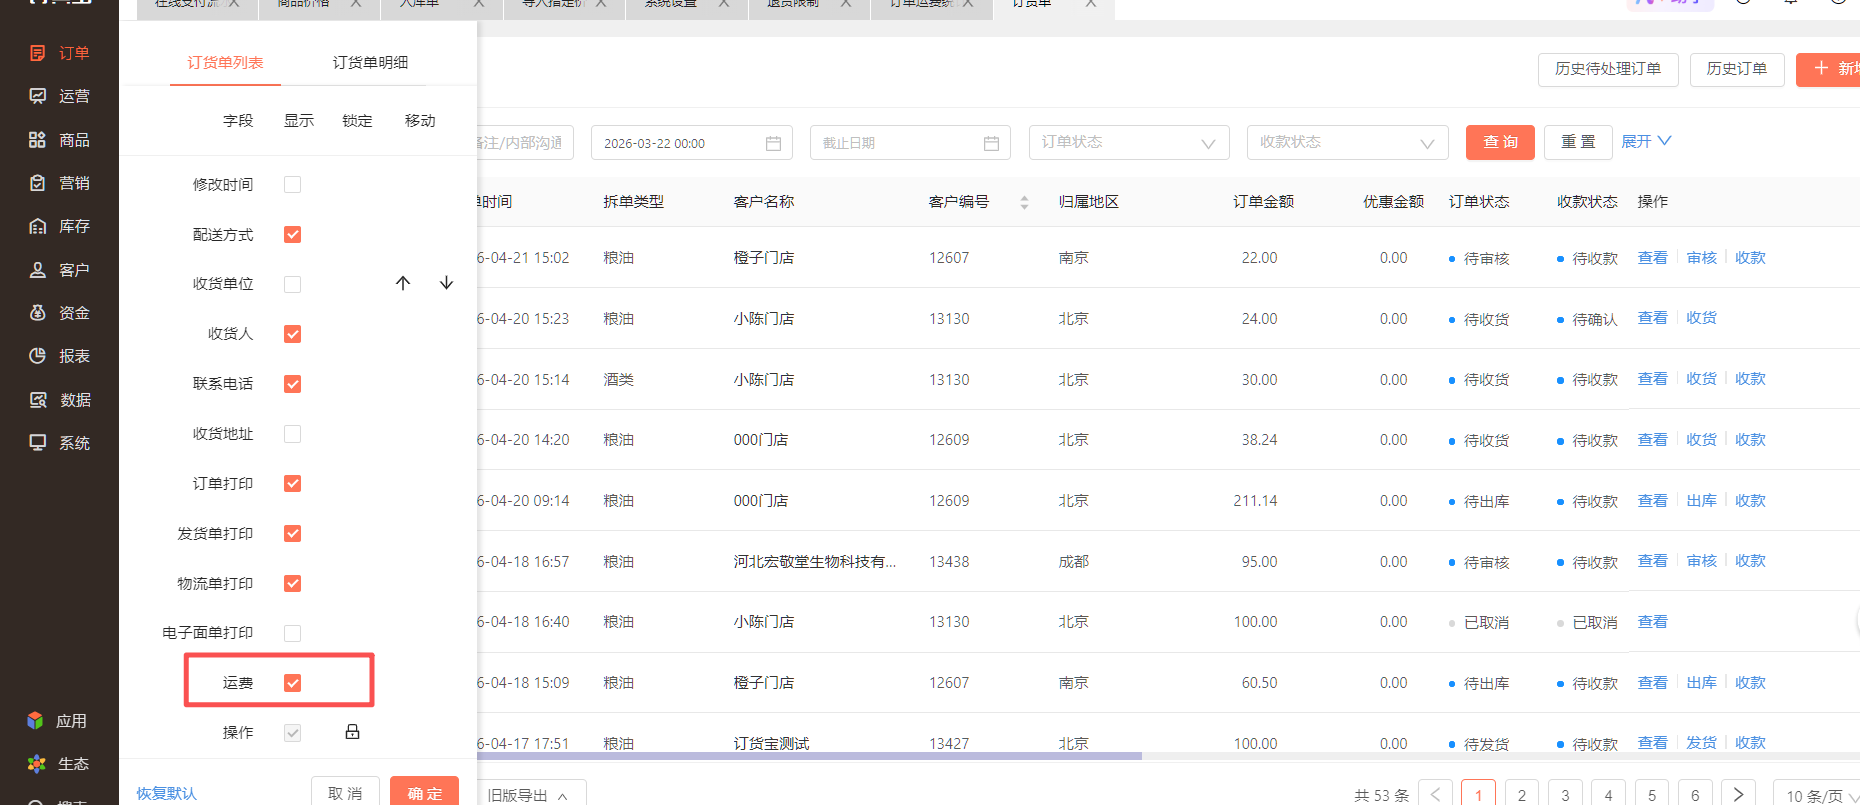Open 历史订单 button
Screen dimensions: 1860x805
(x=1737, y=69)
